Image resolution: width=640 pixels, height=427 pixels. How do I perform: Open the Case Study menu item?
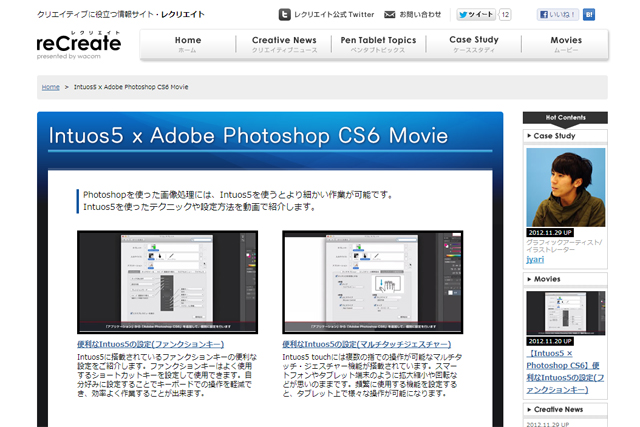474,44
